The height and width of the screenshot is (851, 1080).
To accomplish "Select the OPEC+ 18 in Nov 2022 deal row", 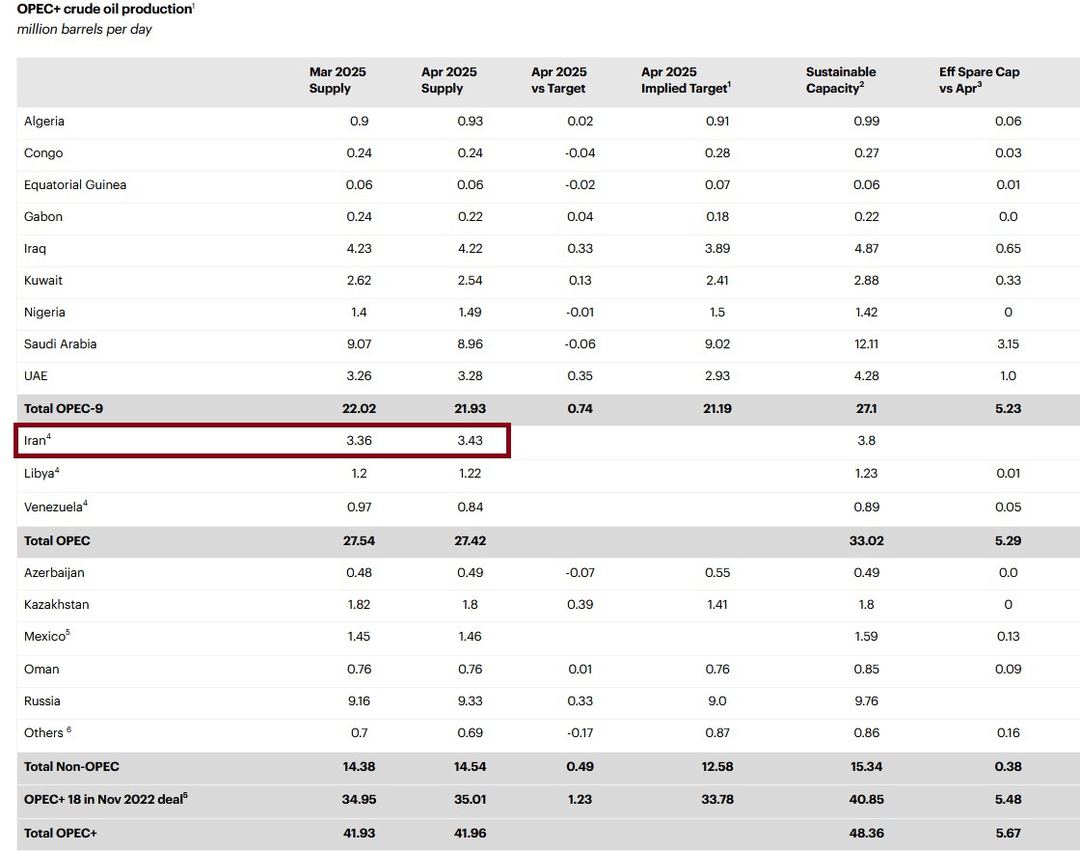I will point(105,799).
